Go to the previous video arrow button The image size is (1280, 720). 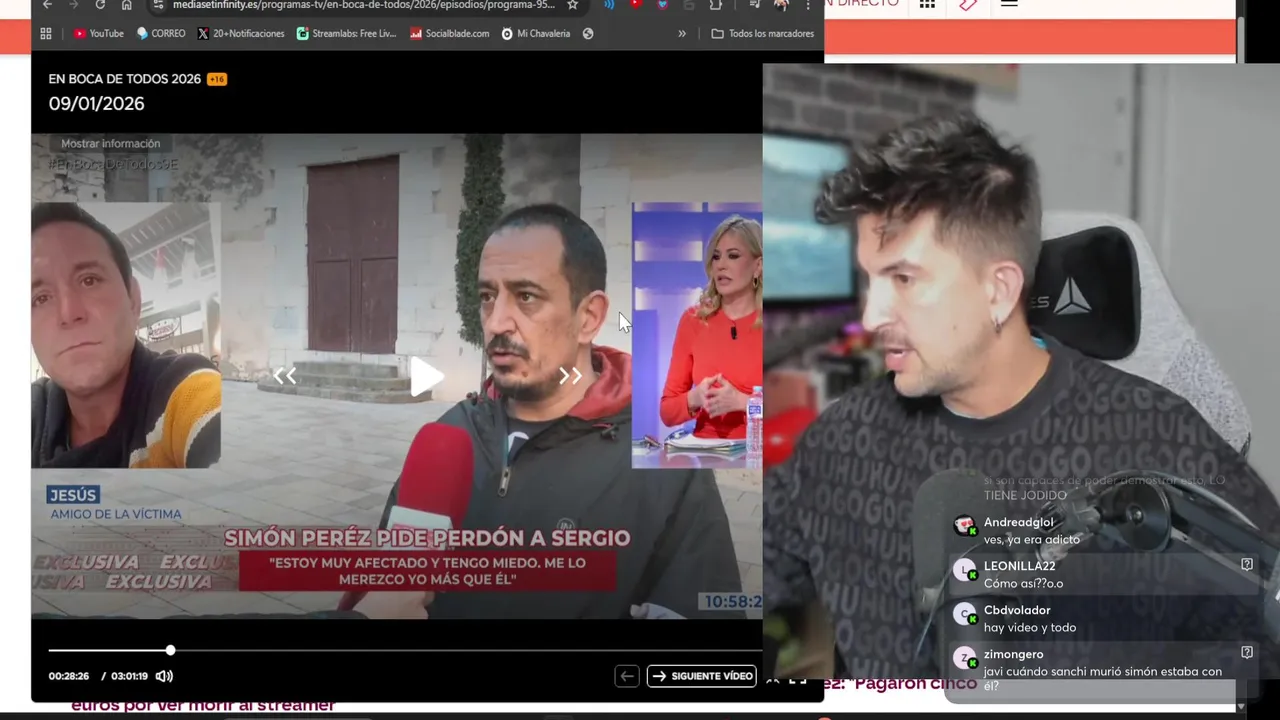tap(626, 676)
